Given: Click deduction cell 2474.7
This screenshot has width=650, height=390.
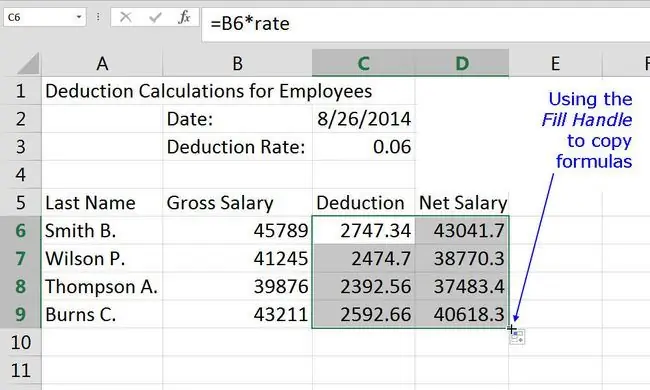Looking at the screenshot, I should click(364, 259).
